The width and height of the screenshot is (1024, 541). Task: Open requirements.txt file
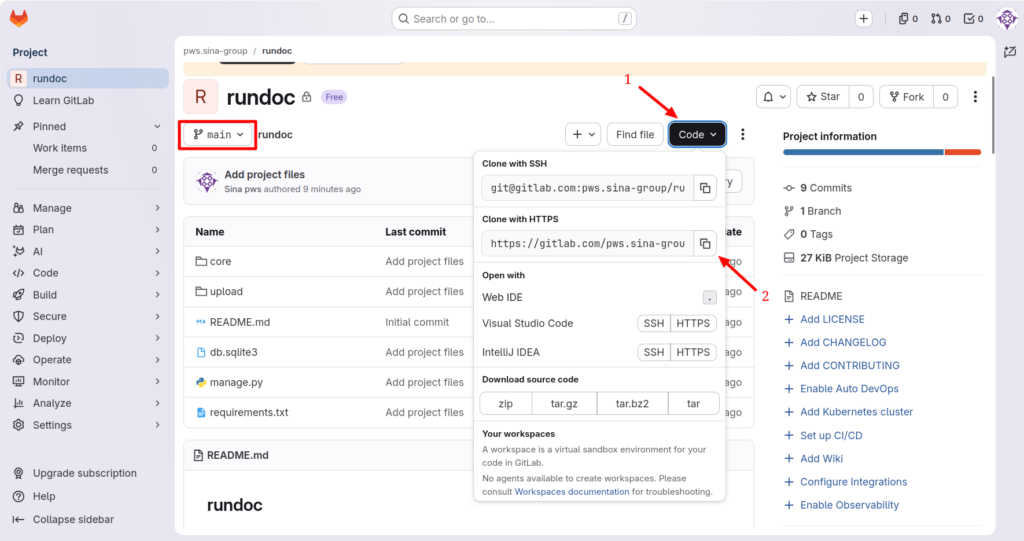click(x=249, y=412)
